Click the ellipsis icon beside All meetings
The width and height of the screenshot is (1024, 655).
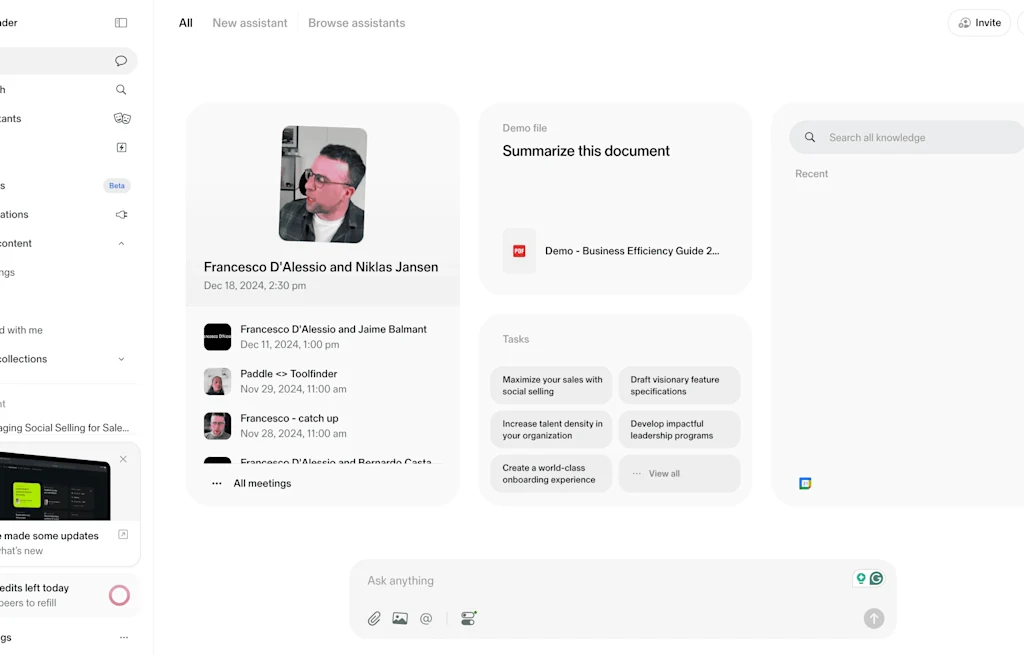tap(217, 483)
